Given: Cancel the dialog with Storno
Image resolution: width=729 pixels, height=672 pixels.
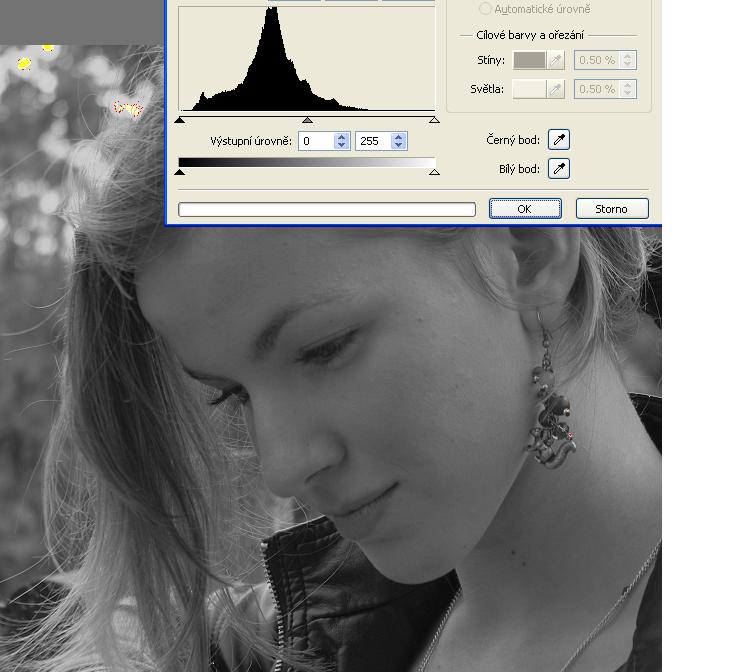Looking at the screenshot, I should pos(611,209).
